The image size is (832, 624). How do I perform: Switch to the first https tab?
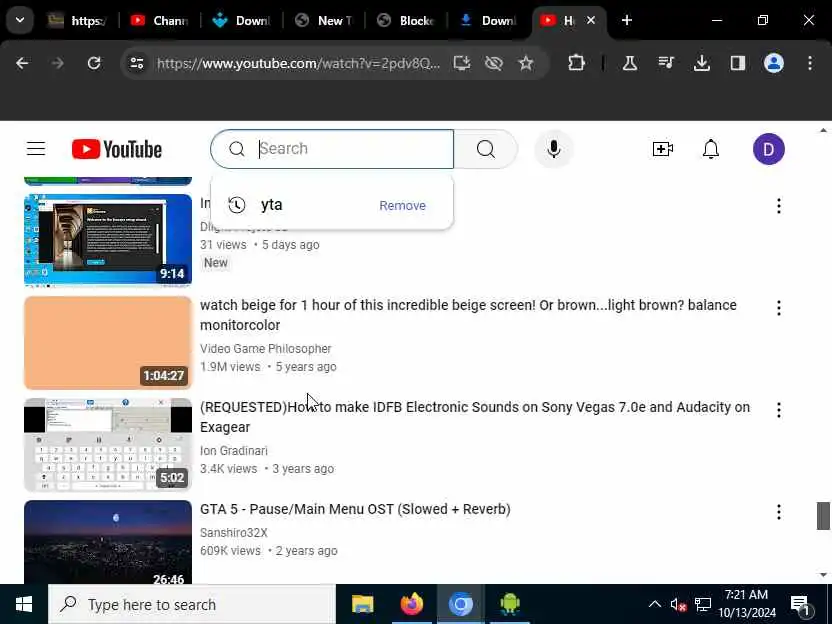click(x=77, y=21)
